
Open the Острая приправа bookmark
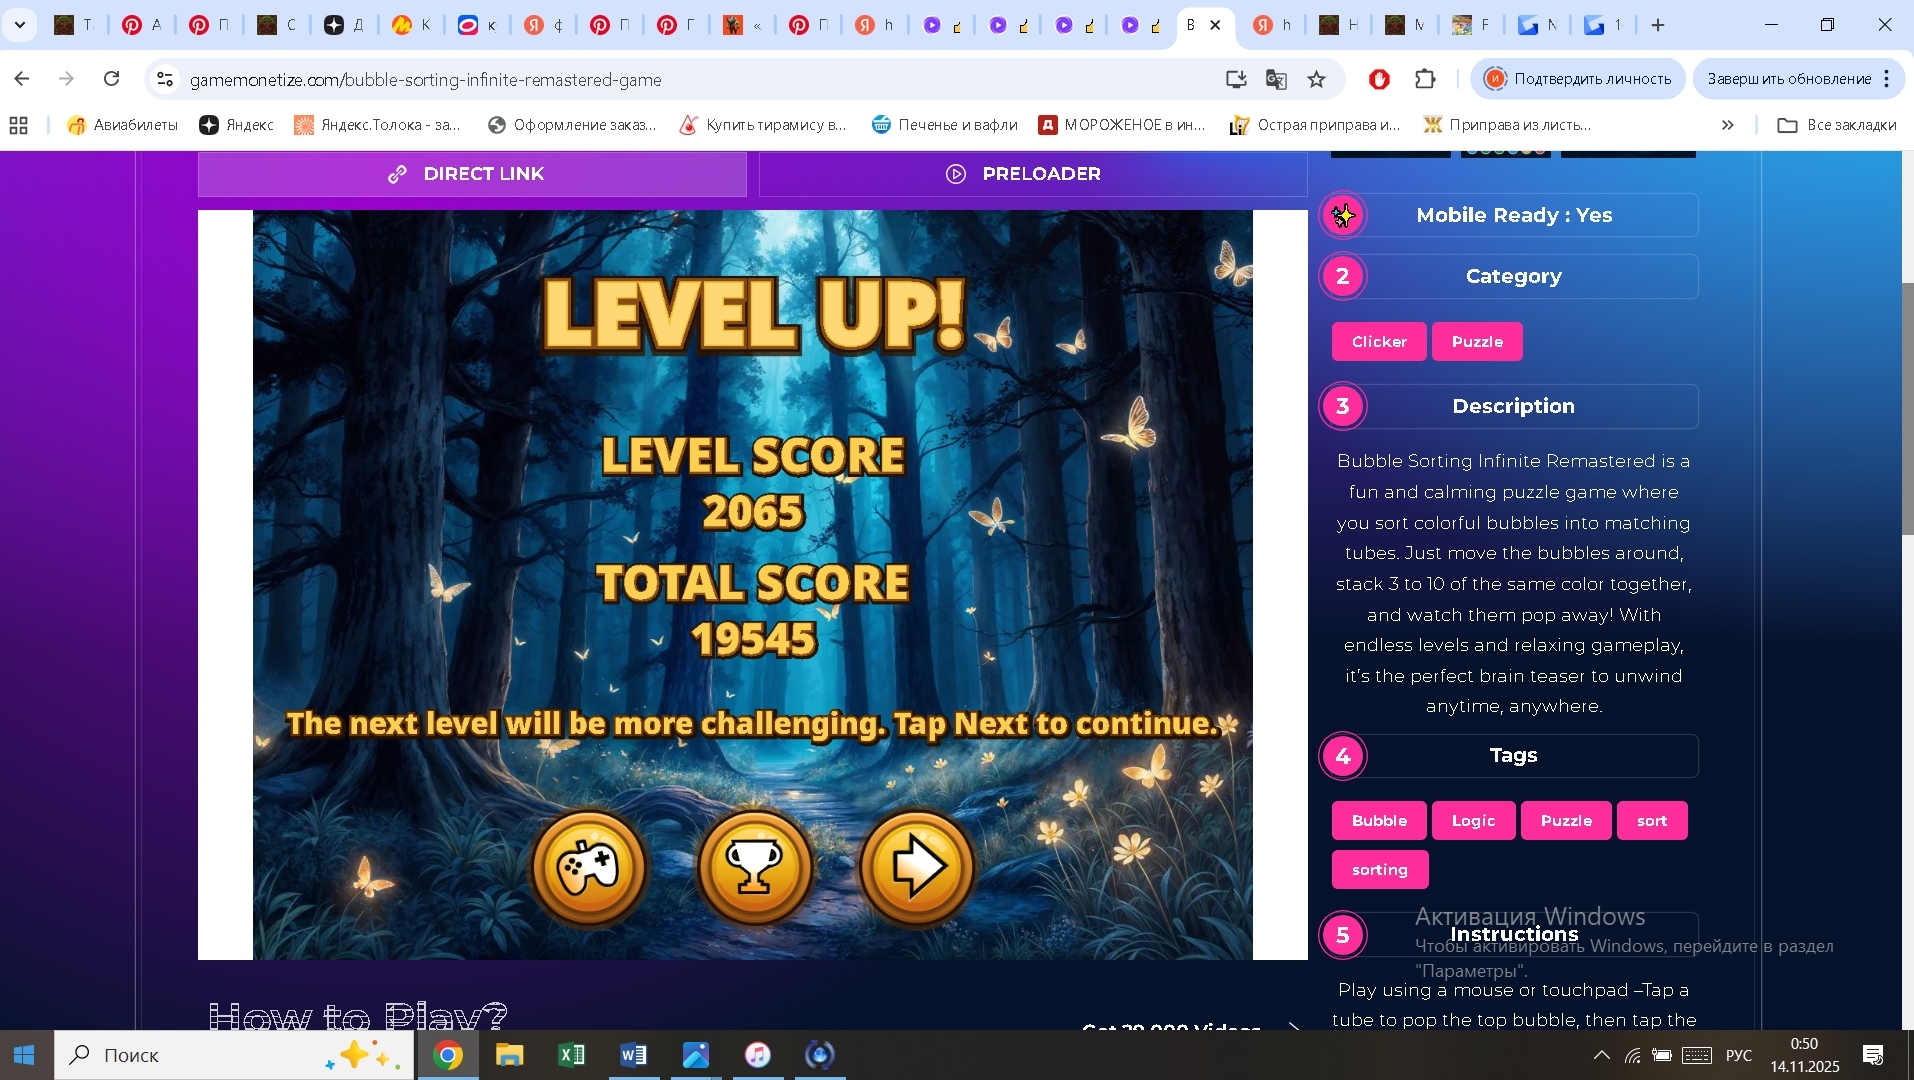pos(1315,125)
